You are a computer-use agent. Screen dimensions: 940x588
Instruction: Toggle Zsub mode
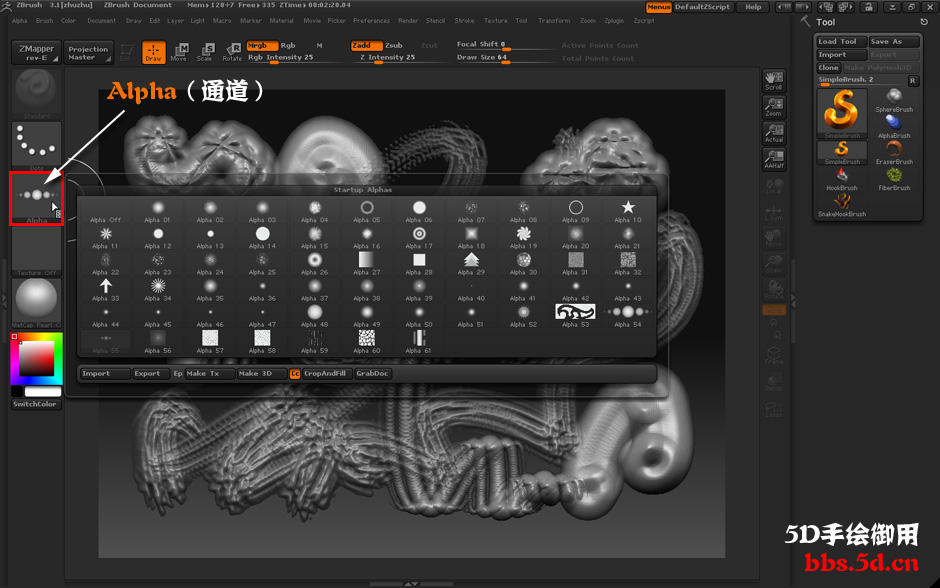pos(394,46)
